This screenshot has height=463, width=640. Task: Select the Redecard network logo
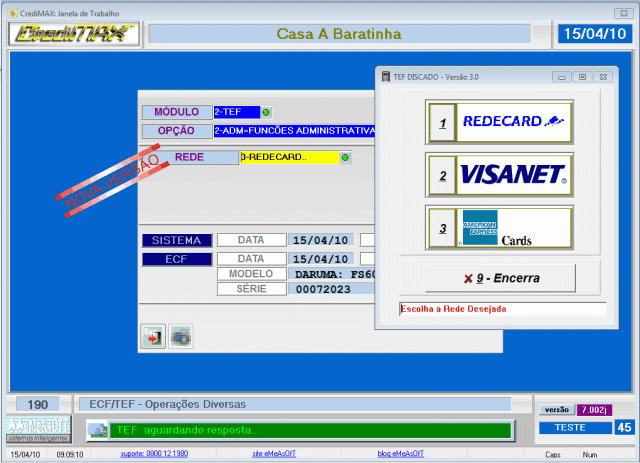click(514, 122)
